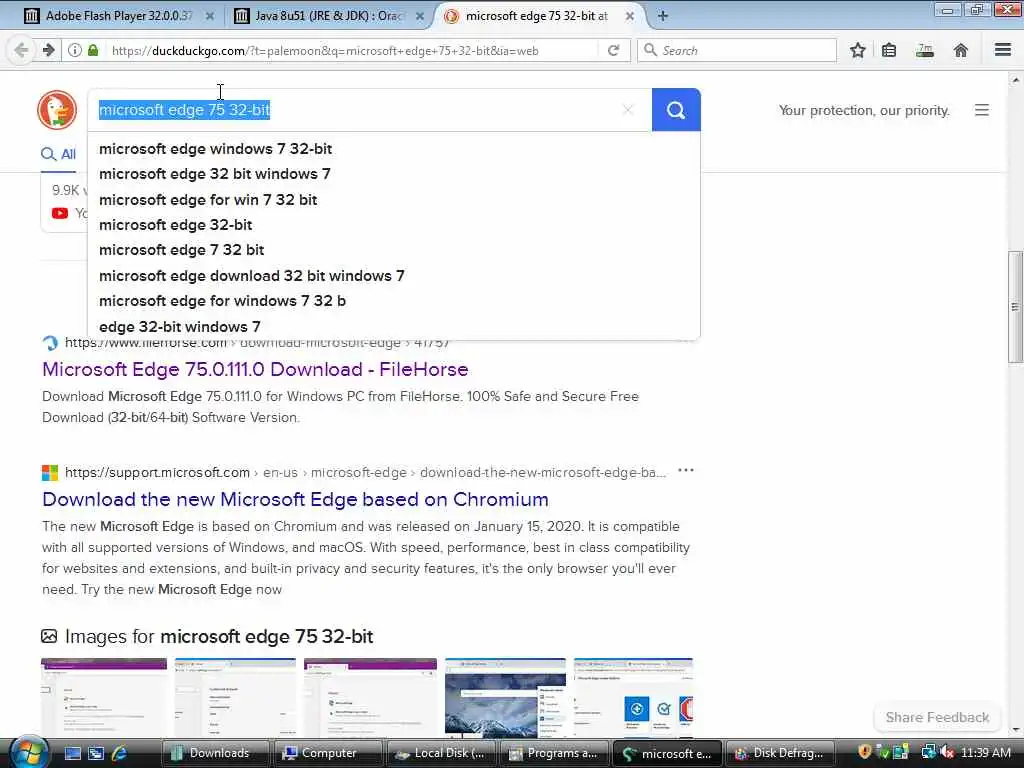Screen dimensions: 1024x768
Task: Clear the DuckDuckGo search box with X
Action: pyautogui.click(x=628, y=110)
